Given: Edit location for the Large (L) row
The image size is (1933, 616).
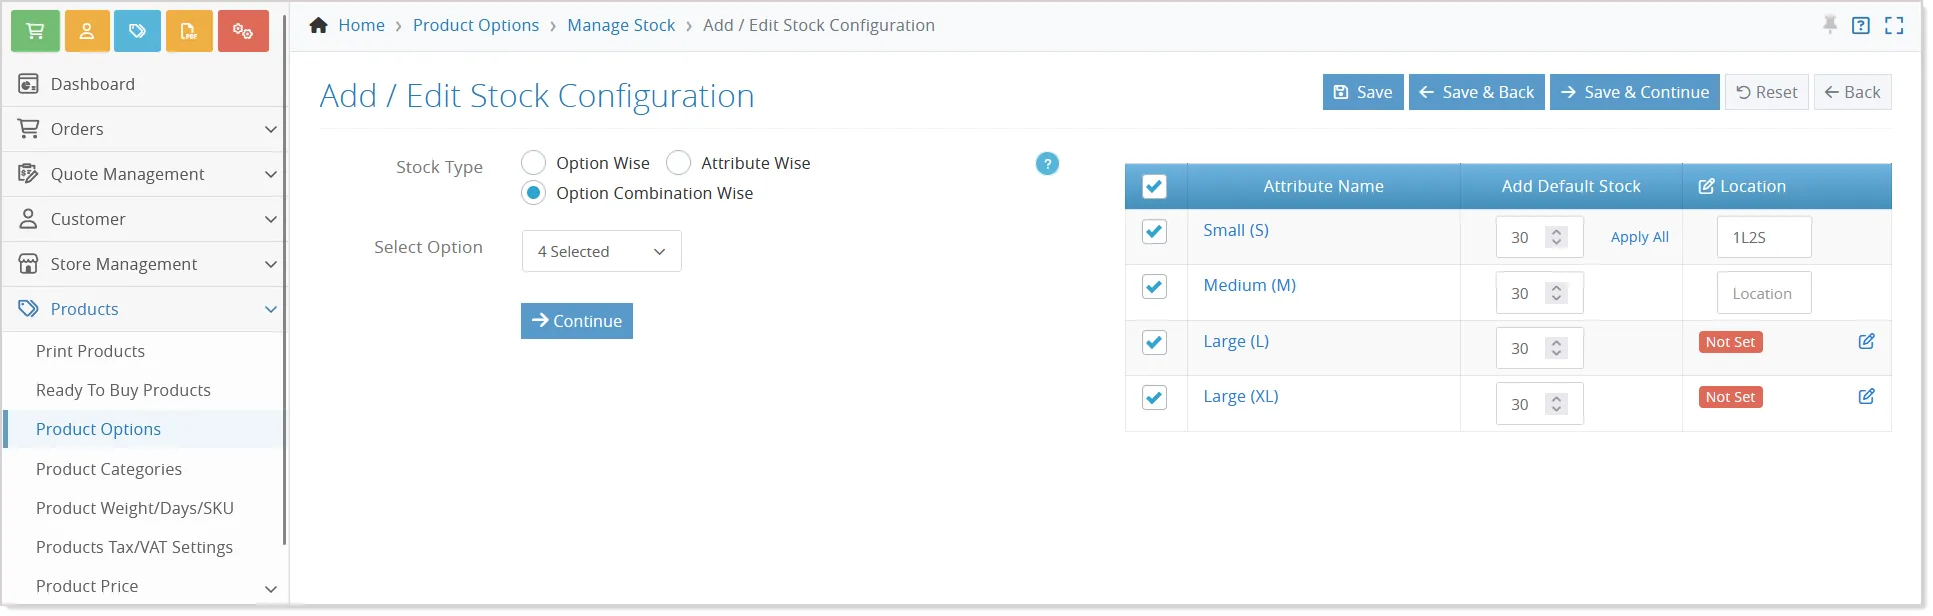Looking at the screenshot, I should (1866, 341).
